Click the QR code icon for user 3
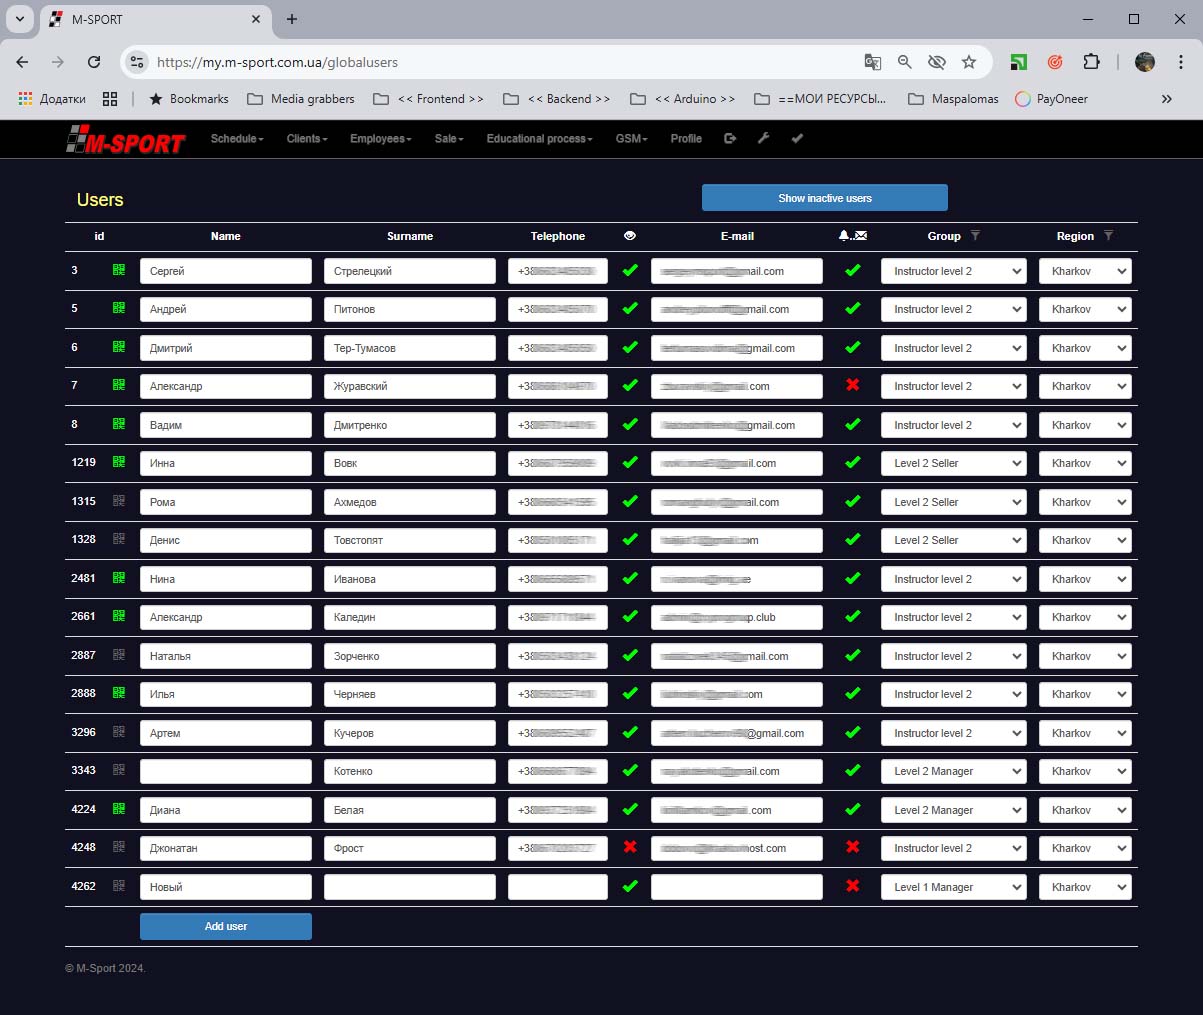This screenshot has height=1015, width=1203. click(119, 270)
